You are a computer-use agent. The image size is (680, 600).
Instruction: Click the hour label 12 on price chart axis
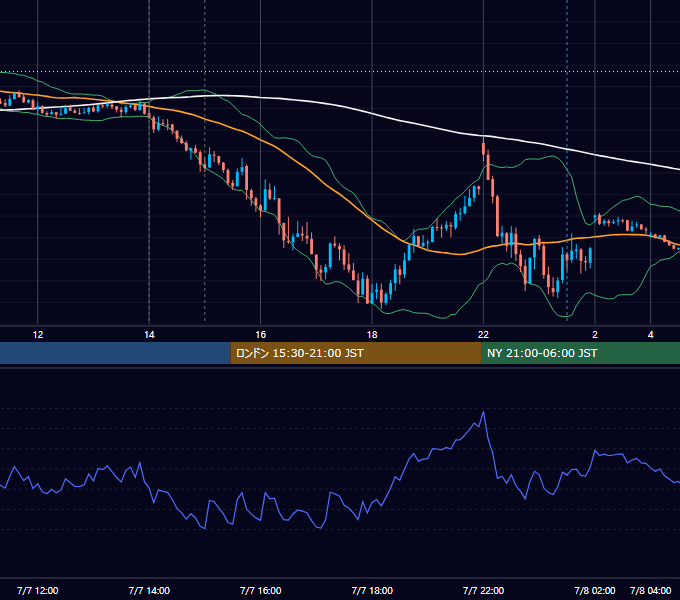pyautogui.click(x=38, y=334)
